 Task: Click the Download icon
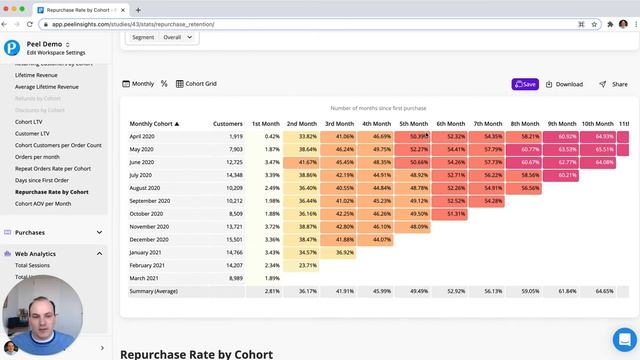[x=549, y=84]
